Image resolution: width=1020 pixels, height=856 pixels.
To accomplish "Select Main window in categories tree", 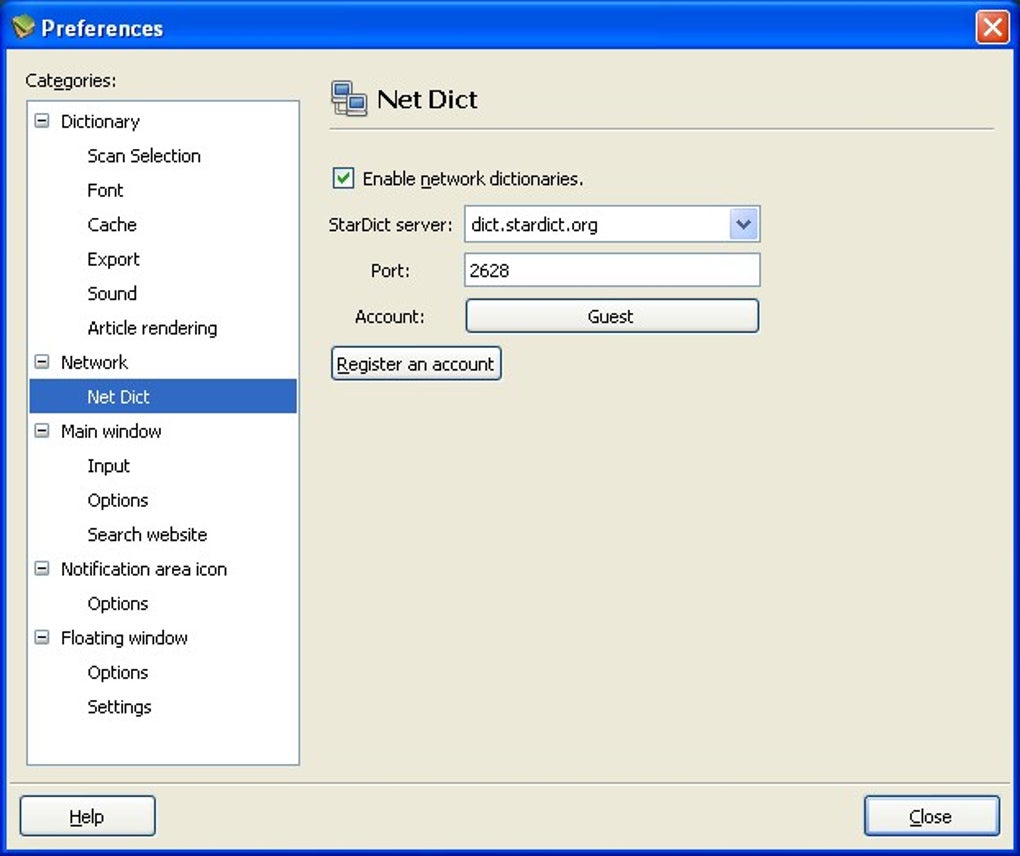I will tap(111, 431).
